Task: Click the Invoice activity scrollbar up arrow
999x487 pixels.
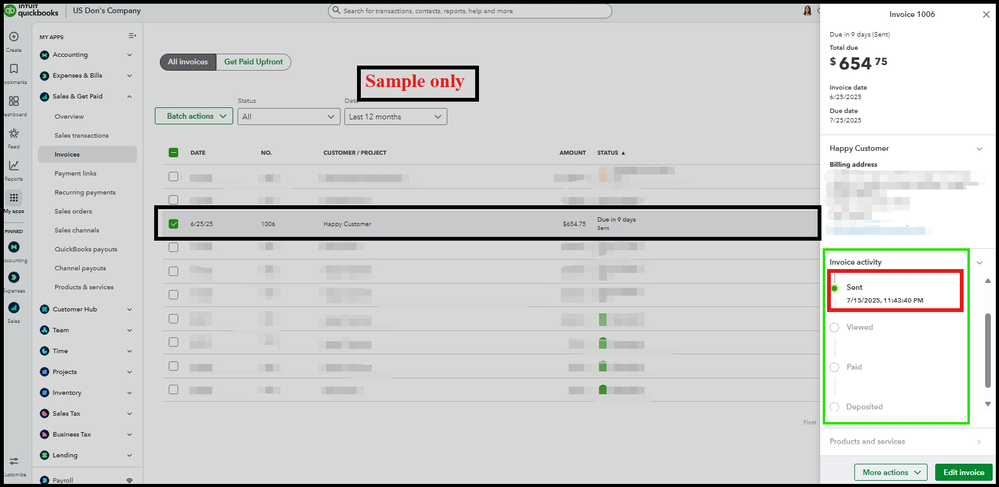Action: (x=988, y=281)
